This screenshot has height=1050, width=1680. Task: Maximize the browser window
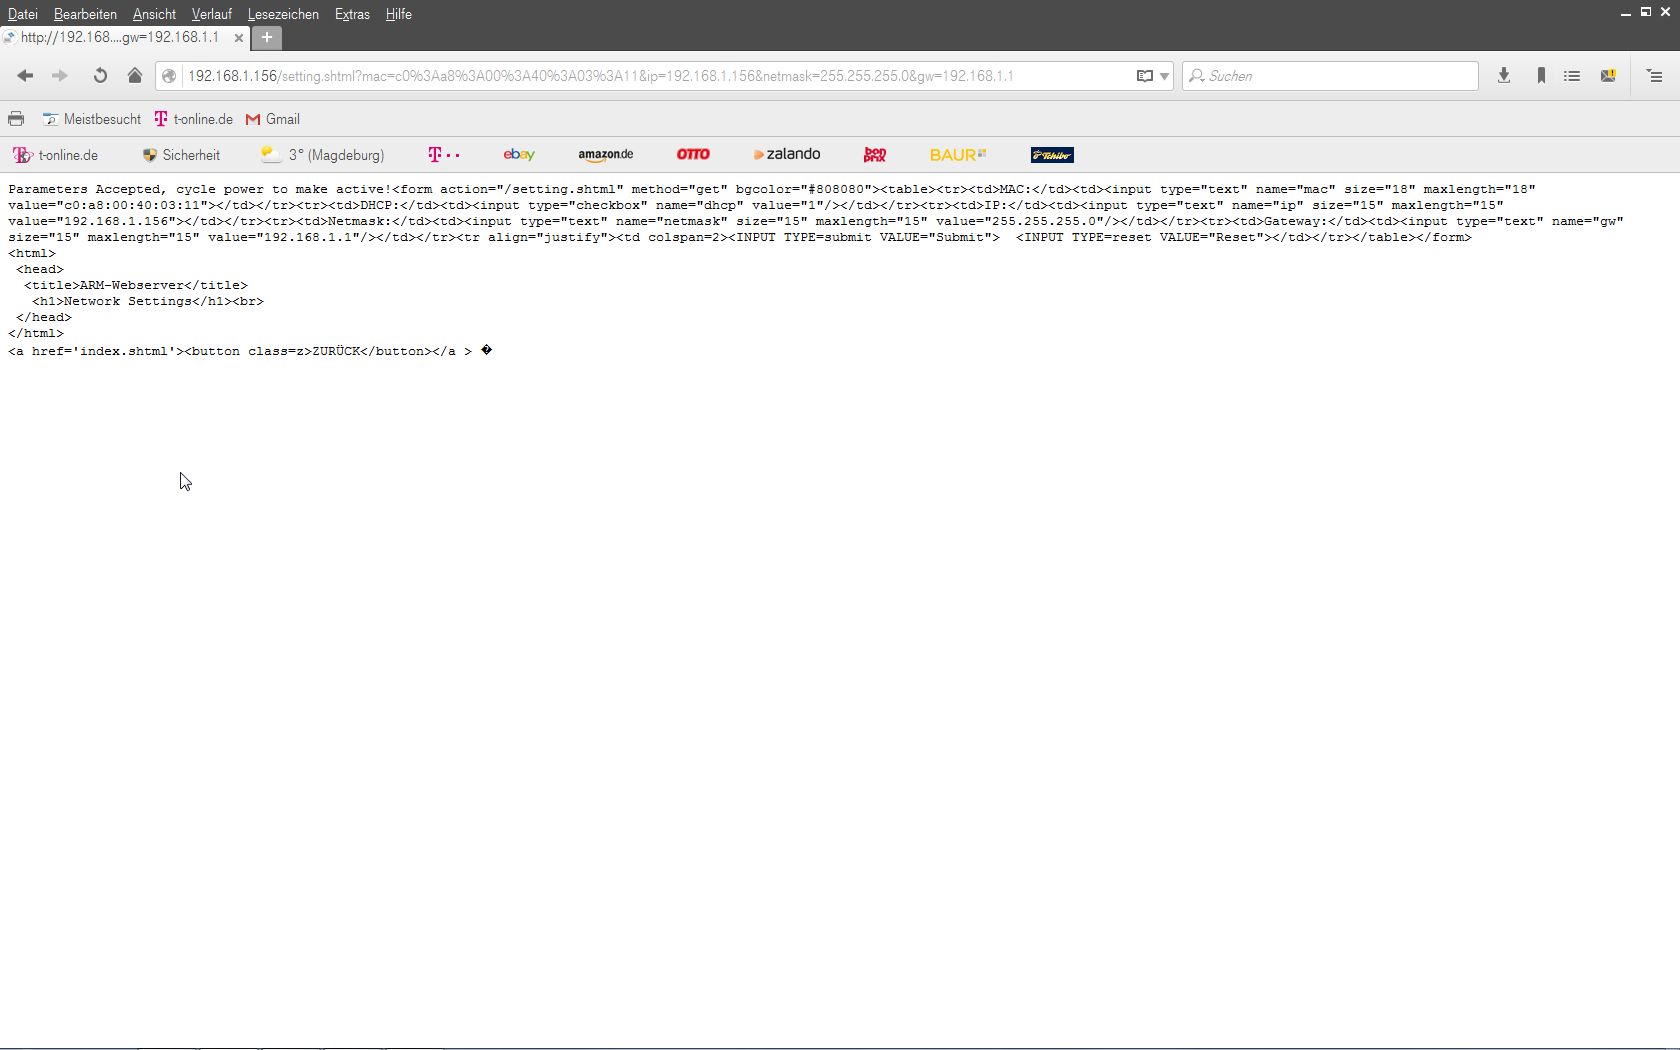[1645, 12]
